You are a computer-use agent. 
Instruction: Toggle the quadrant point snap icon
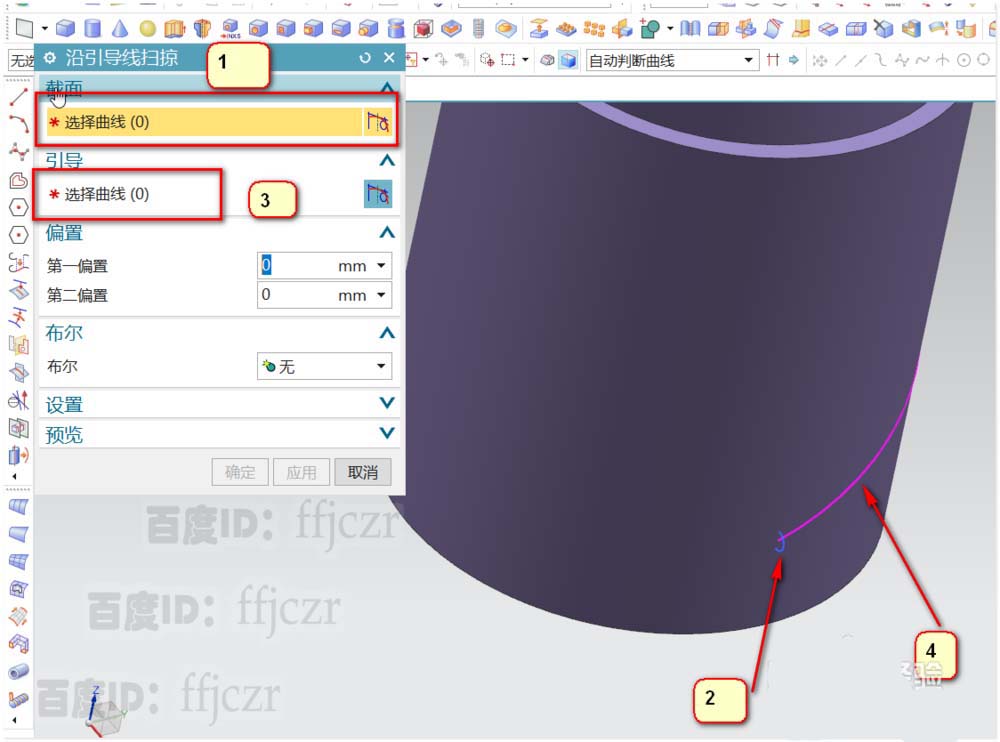[x=983, y=60]
